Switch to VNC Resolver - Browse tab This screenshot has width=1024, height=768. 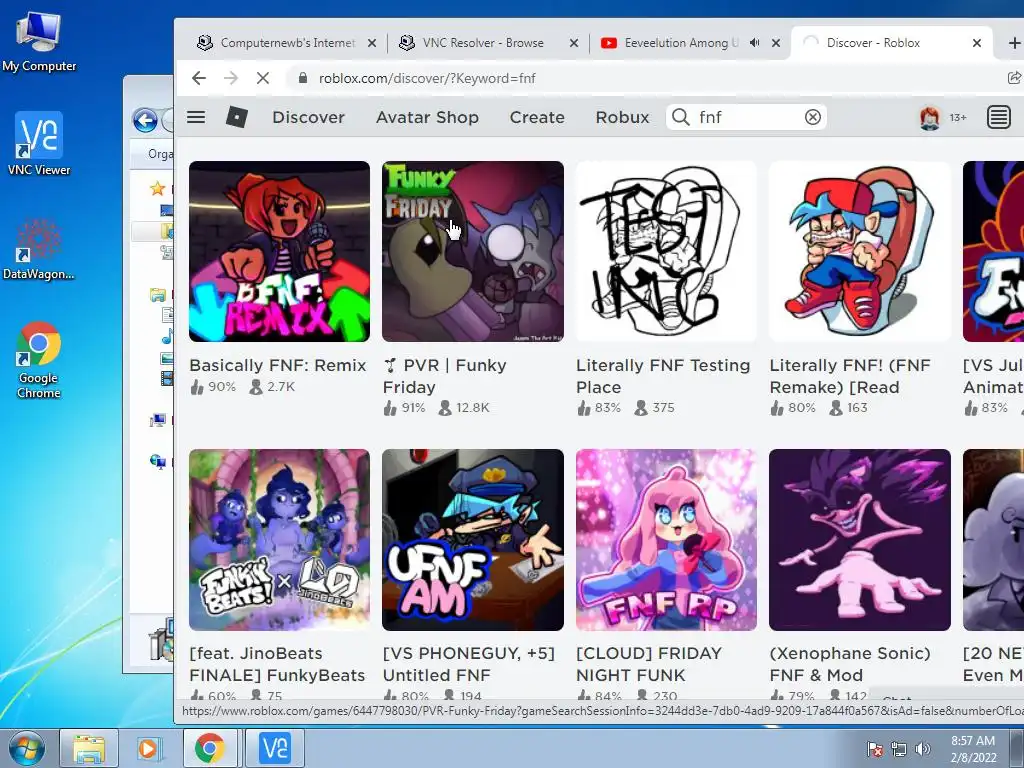483,42
